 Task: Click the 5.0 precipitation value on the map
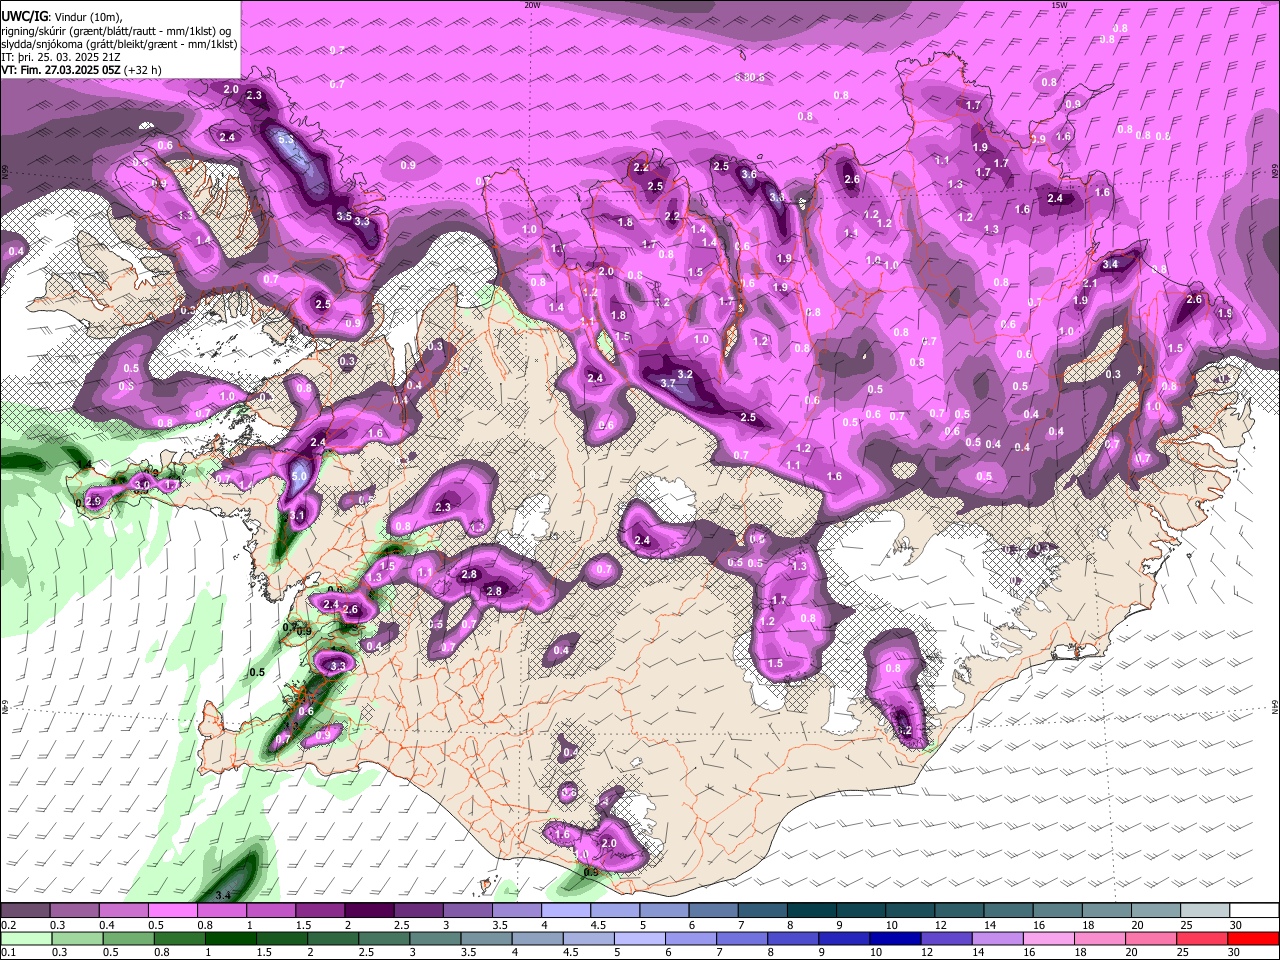[x=299, y=477]
